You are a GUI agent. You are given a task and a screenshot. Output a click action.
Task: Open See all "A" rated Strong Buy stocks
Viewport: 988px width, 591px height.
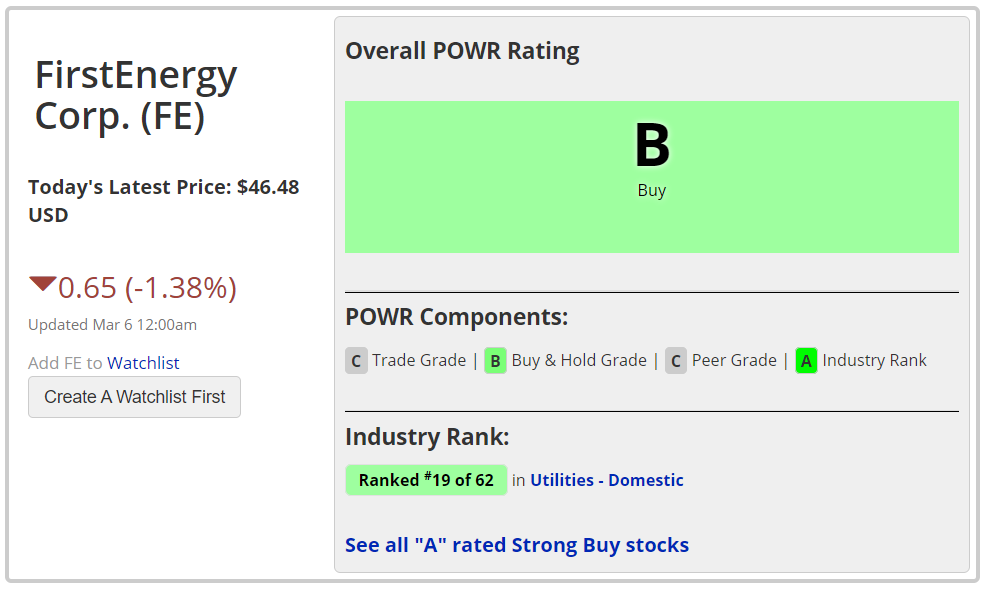coord(517,545)
